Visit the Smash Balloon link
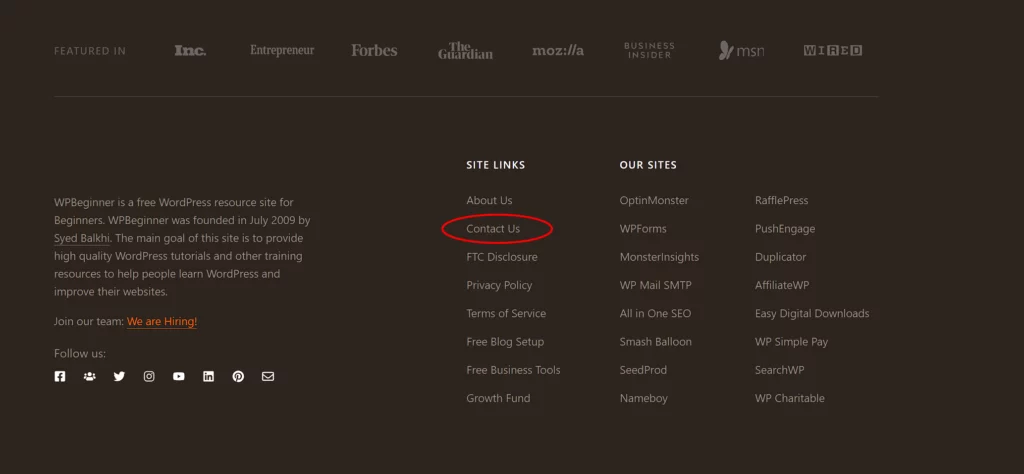The height and width of the screenshot is (474, 1024). pos(656,341)
